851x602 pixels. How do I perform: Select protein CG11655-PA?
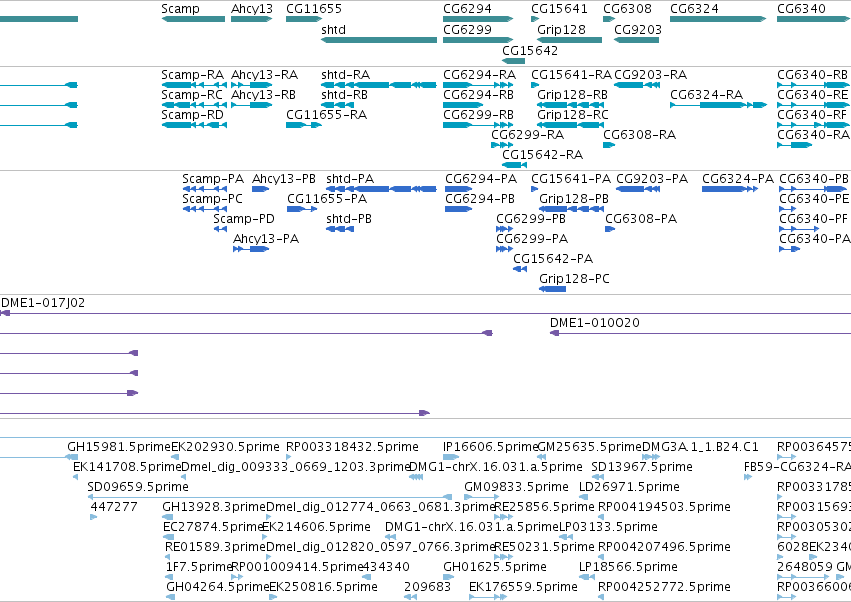pos(327,199)
